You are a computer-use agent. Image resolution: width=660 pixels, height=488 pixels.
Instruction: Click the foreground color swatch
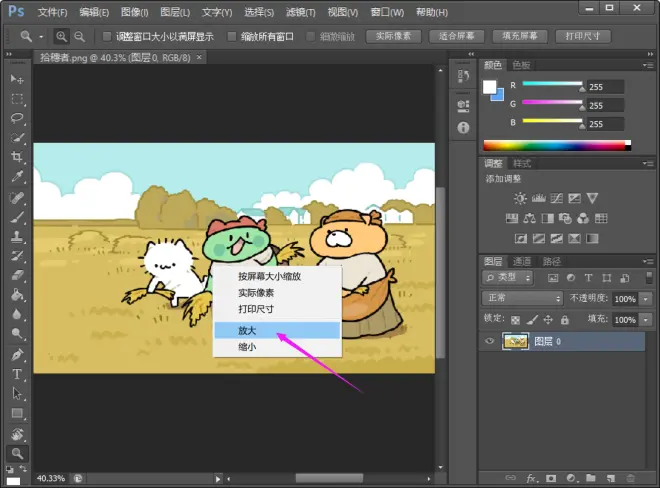[x=489, y=87]
